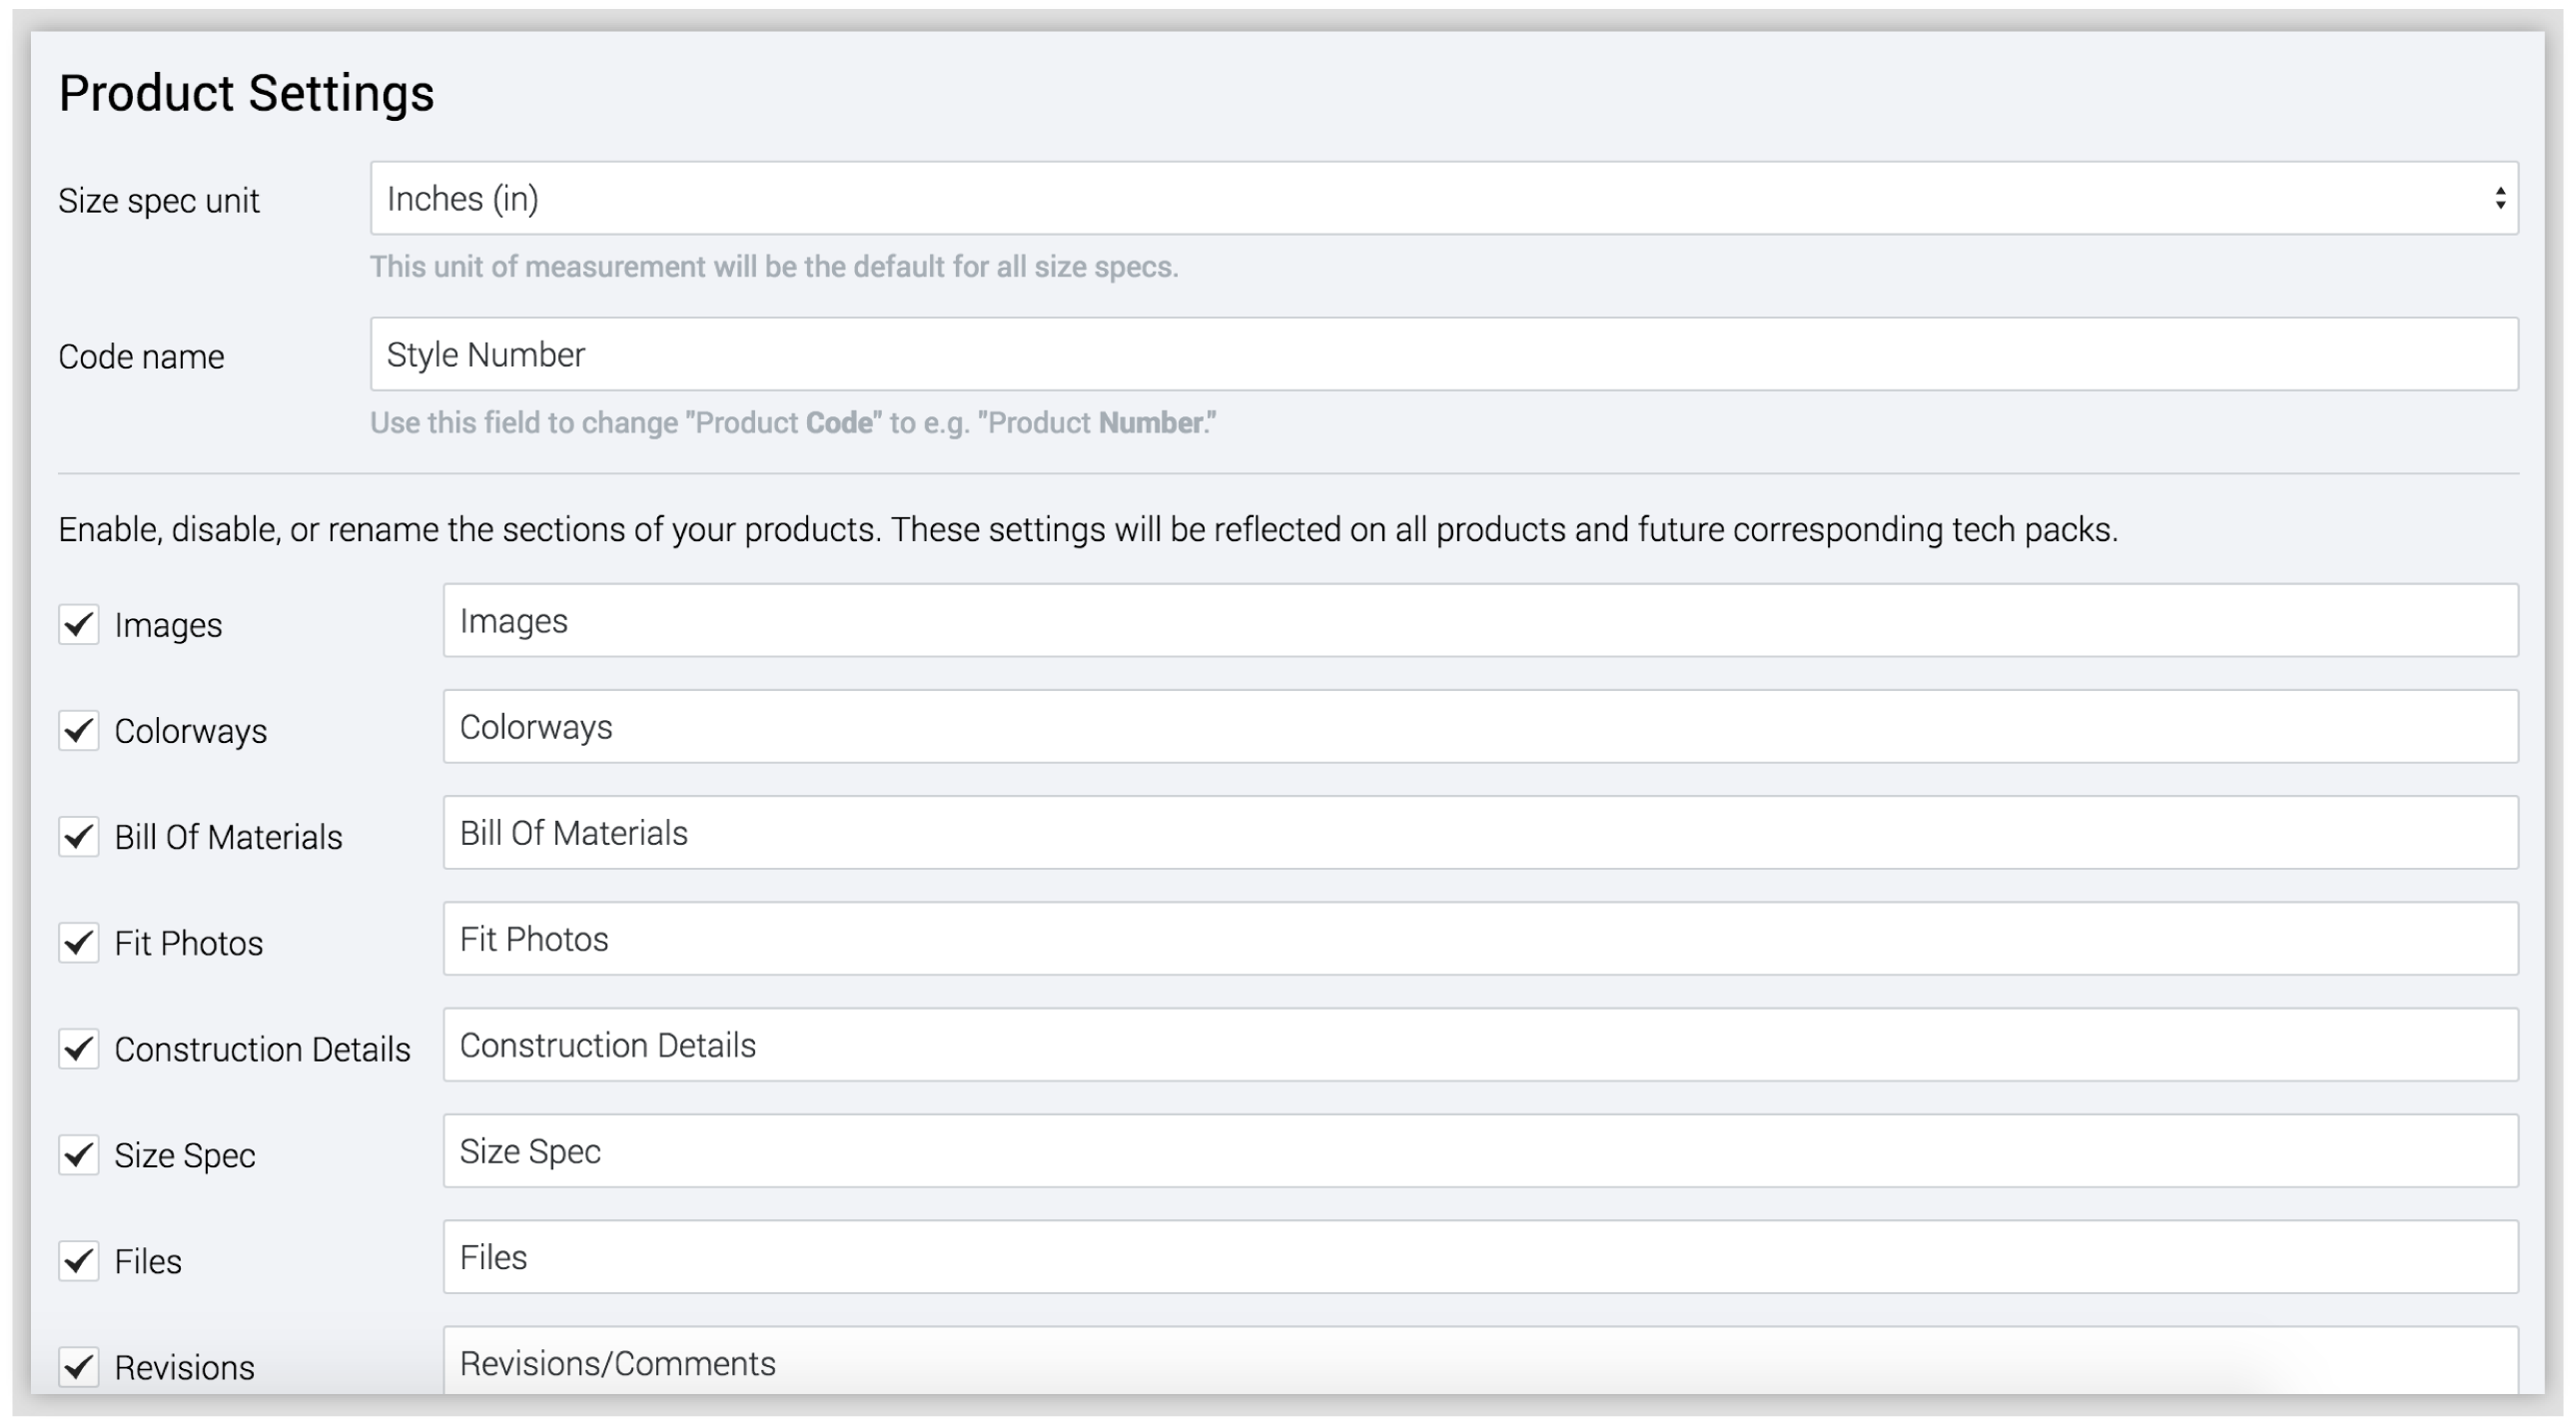Uncheck the Images section checkbox
The image size is (2576, 1425).
point(79,625)
